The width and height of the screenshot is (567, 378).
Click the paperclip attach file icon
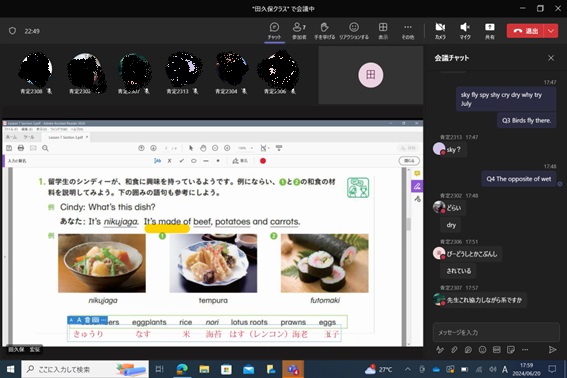tap(454, 349)
